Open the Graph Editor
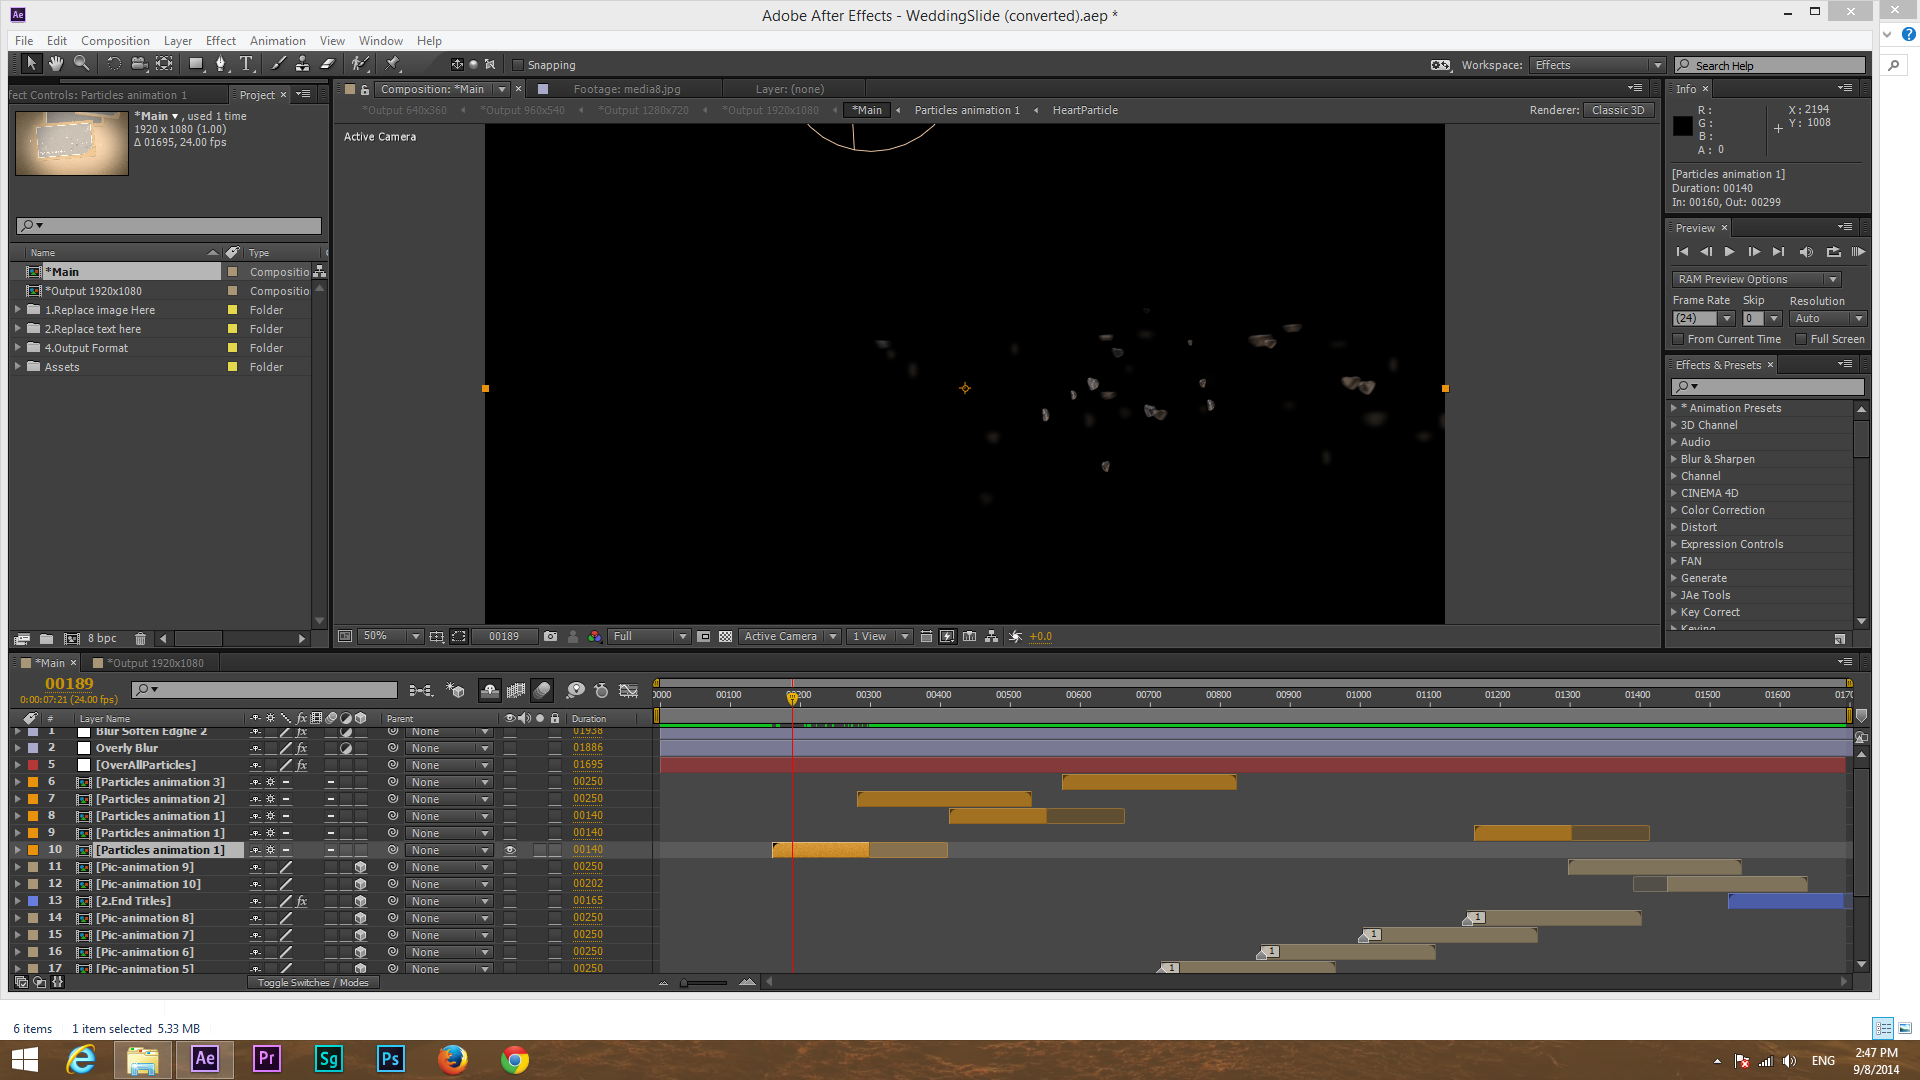This screenshot has width=1920, height=1080. (629, 690)
